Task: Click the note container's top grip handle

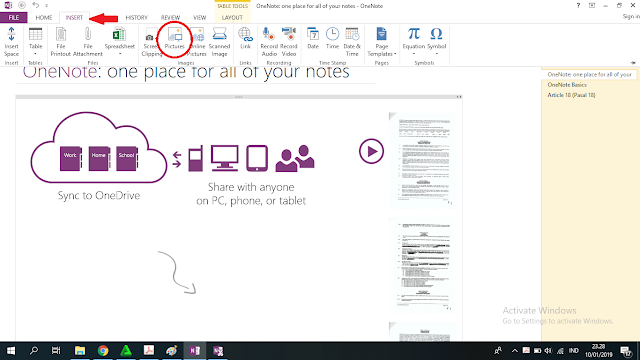Action: 239,97
